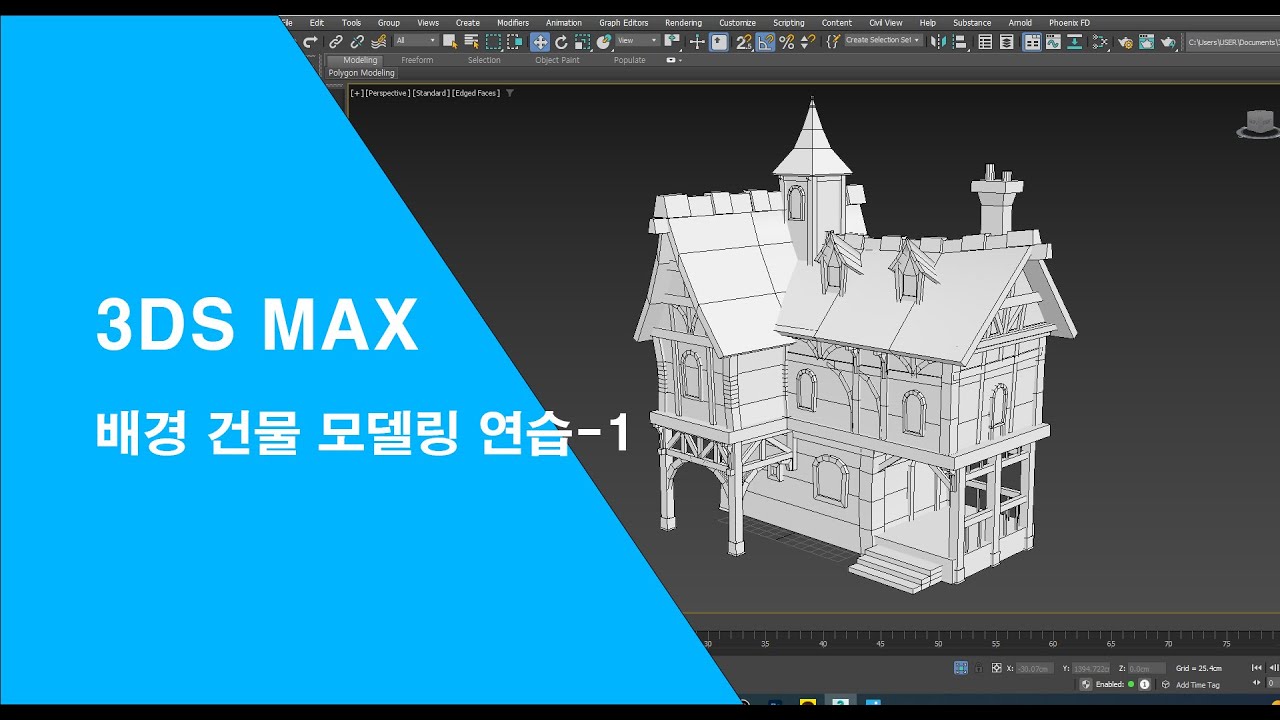The image size is (1280, 720).
Task: Activate the Select and Scale tool
Action: tap(583, 42)
